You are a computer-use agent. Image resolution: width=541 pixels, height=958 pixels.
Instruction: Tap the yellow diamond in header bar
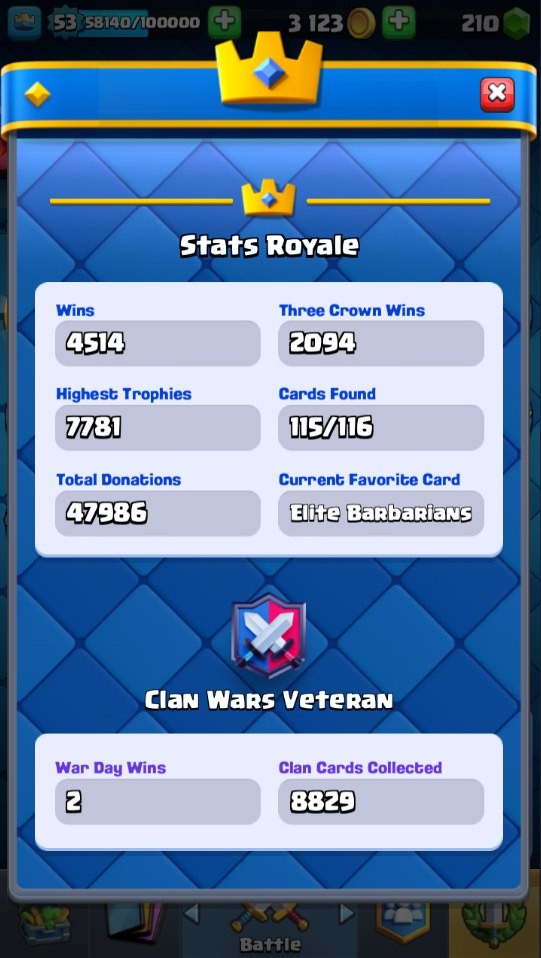[37, 94]
